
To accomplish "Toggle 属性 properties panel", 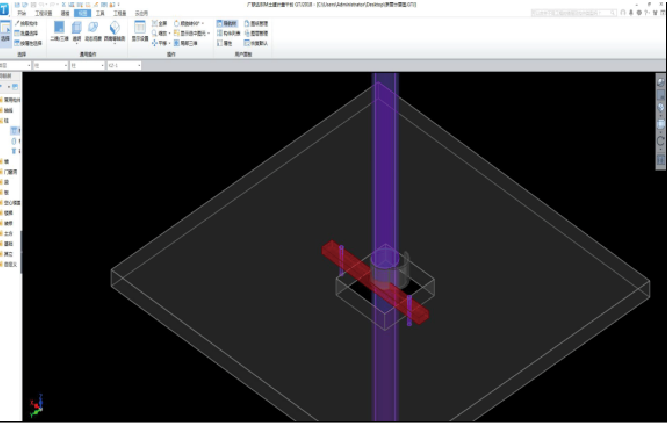I will pos(225,43).
